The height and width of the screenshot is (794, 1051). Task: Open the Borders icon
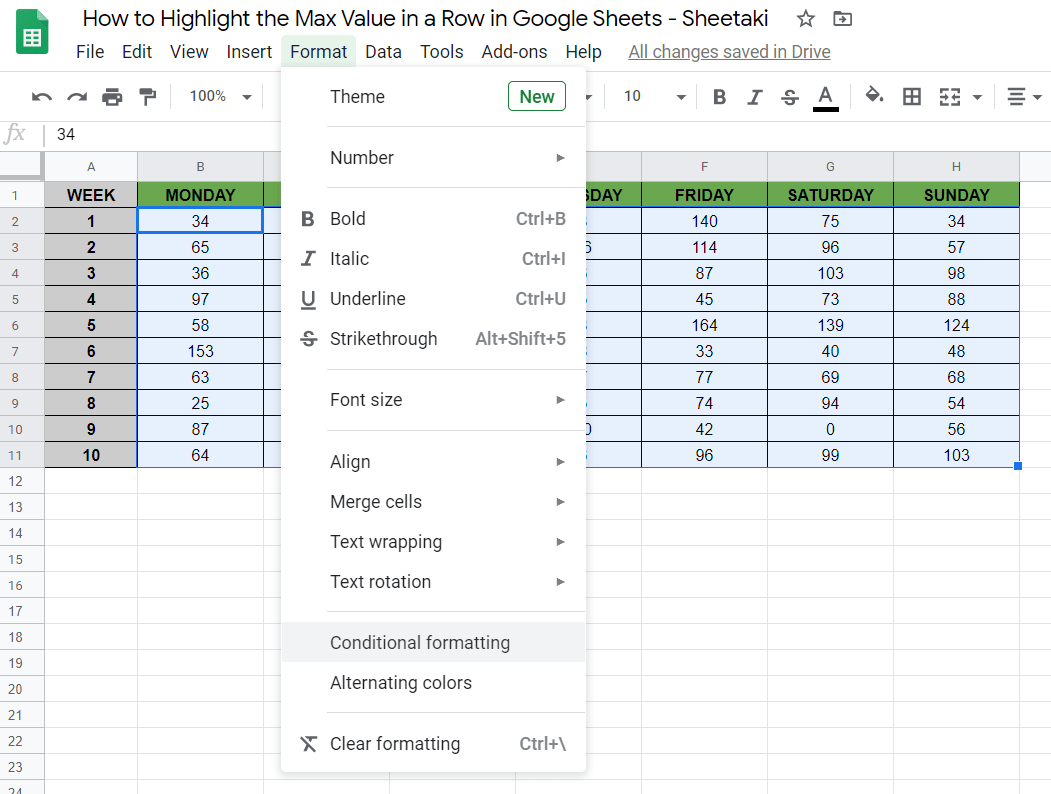pos(911,96)
